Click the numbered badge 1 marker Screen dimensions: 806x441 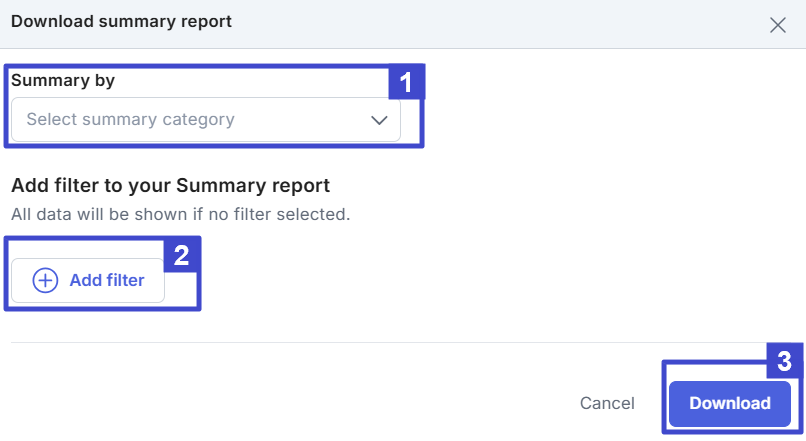[x=406, y=82]
